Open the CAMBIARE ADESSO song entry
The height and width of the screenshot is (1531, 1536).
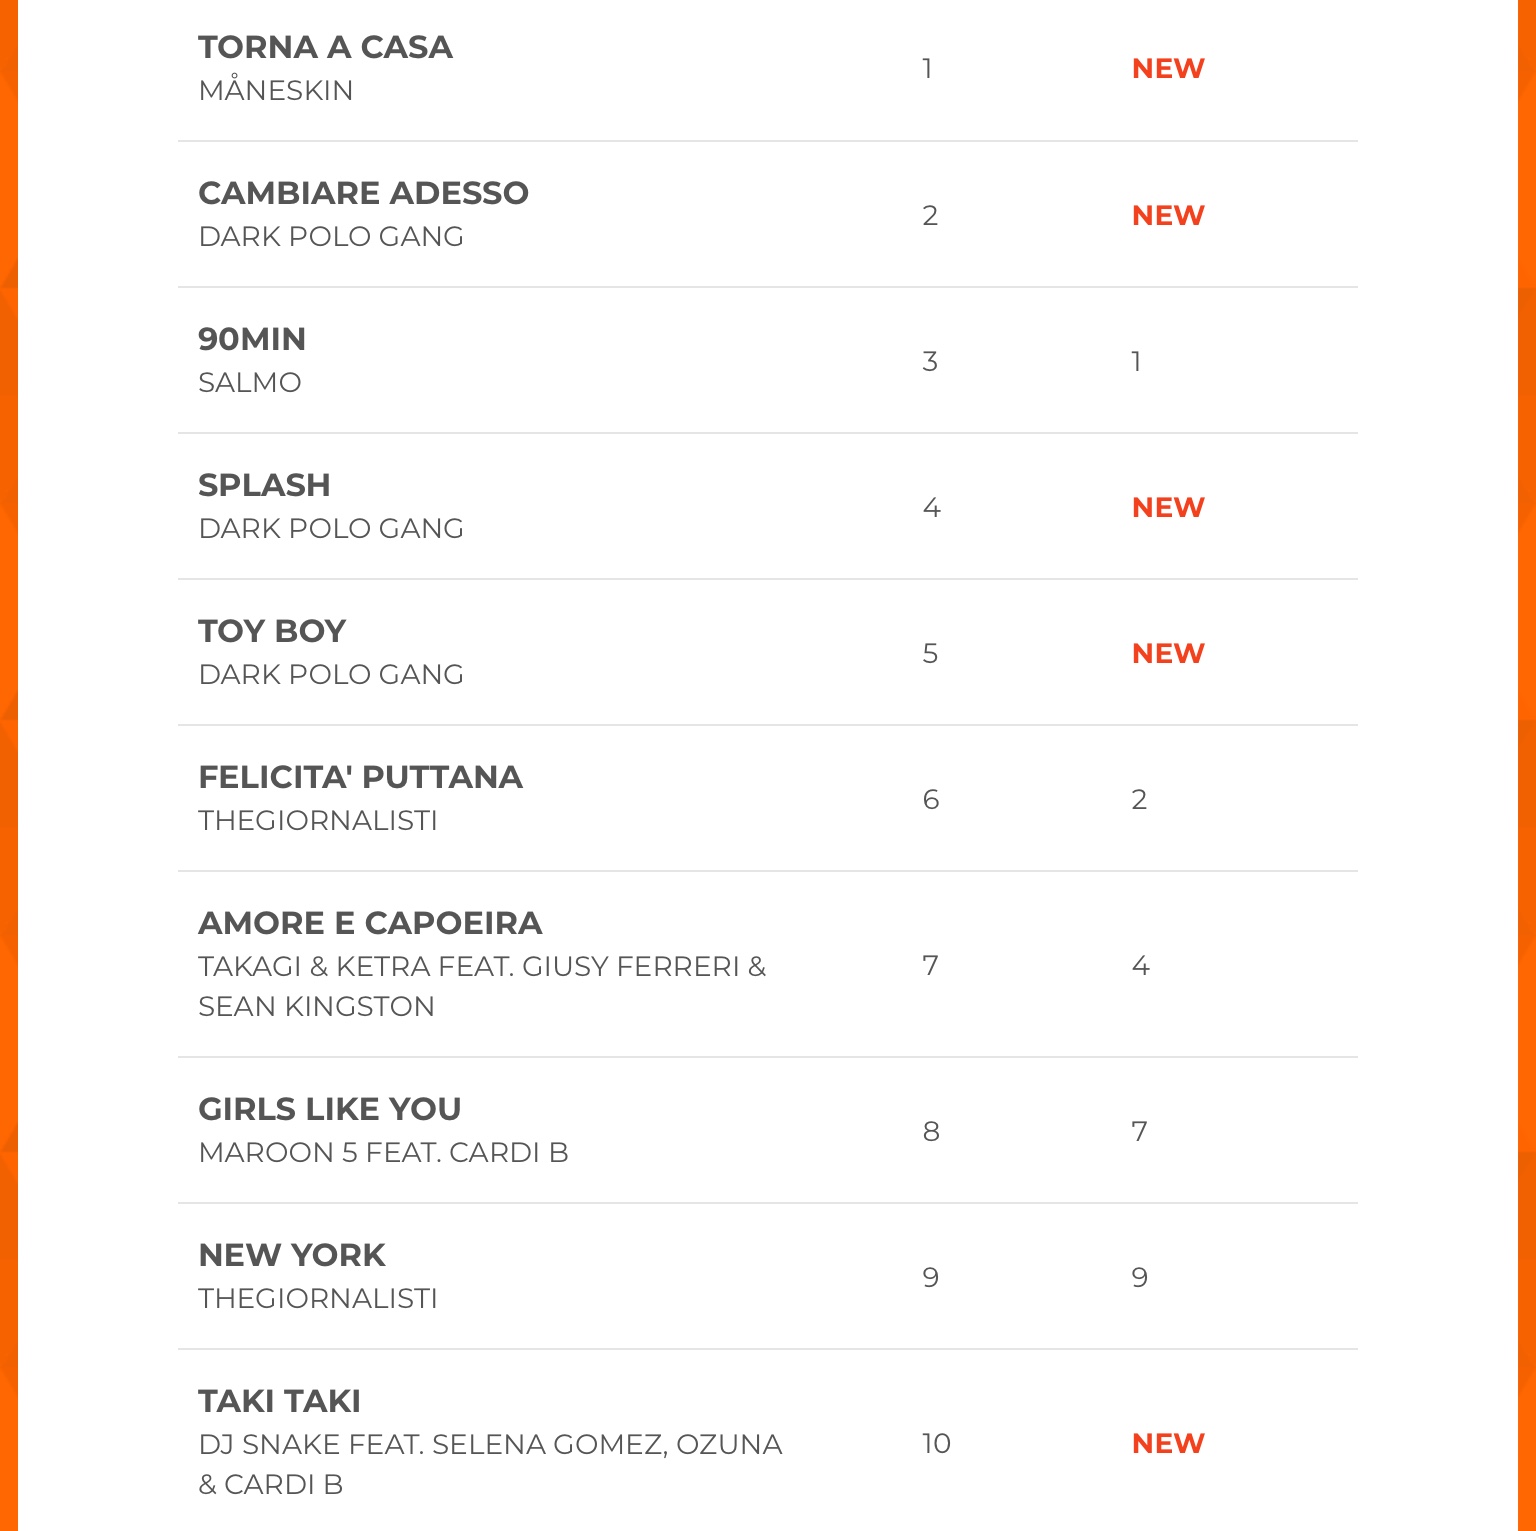363,193
